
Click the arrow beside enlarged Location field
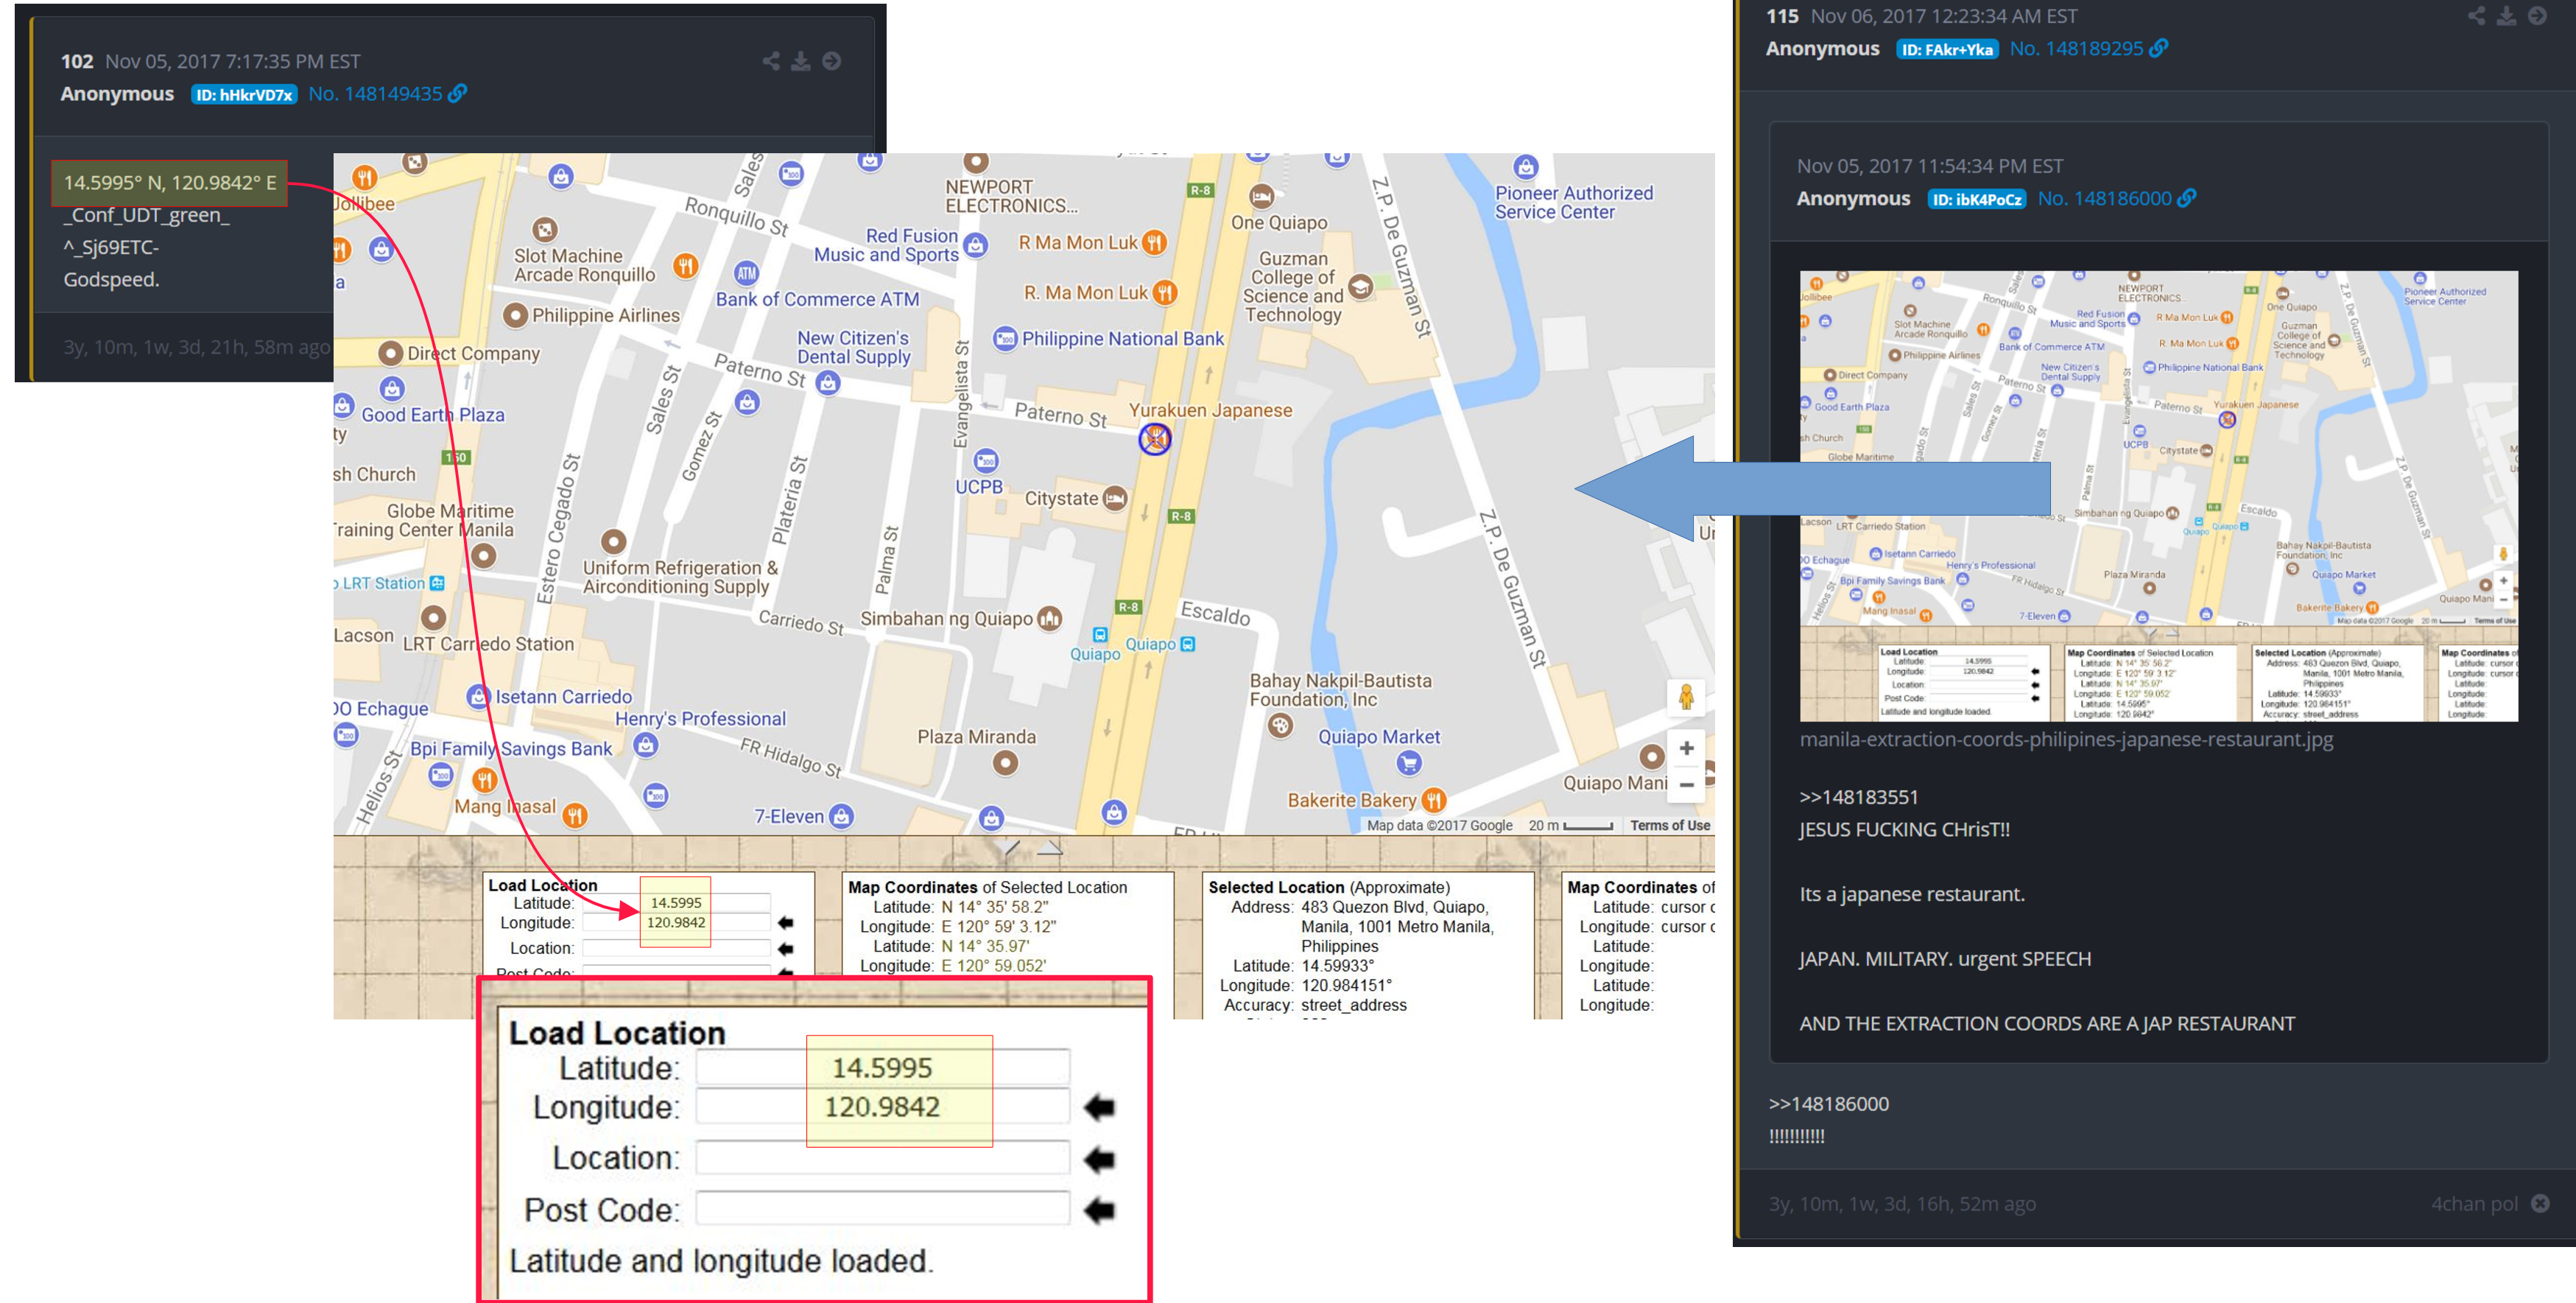(1099, 1159)
